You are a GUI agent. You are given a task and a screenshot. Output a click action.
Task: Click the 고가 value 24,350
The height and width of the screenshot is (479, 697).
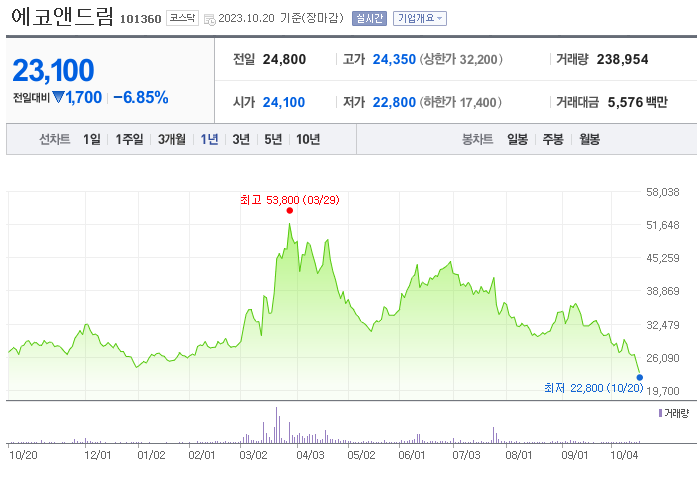click(394, 60)
